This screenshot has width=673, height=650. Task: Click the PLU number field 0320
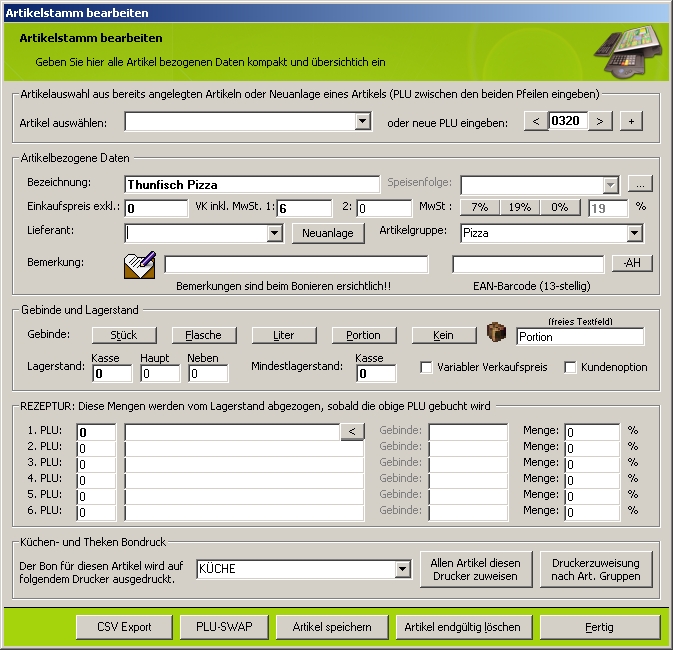tap(568, 121)
